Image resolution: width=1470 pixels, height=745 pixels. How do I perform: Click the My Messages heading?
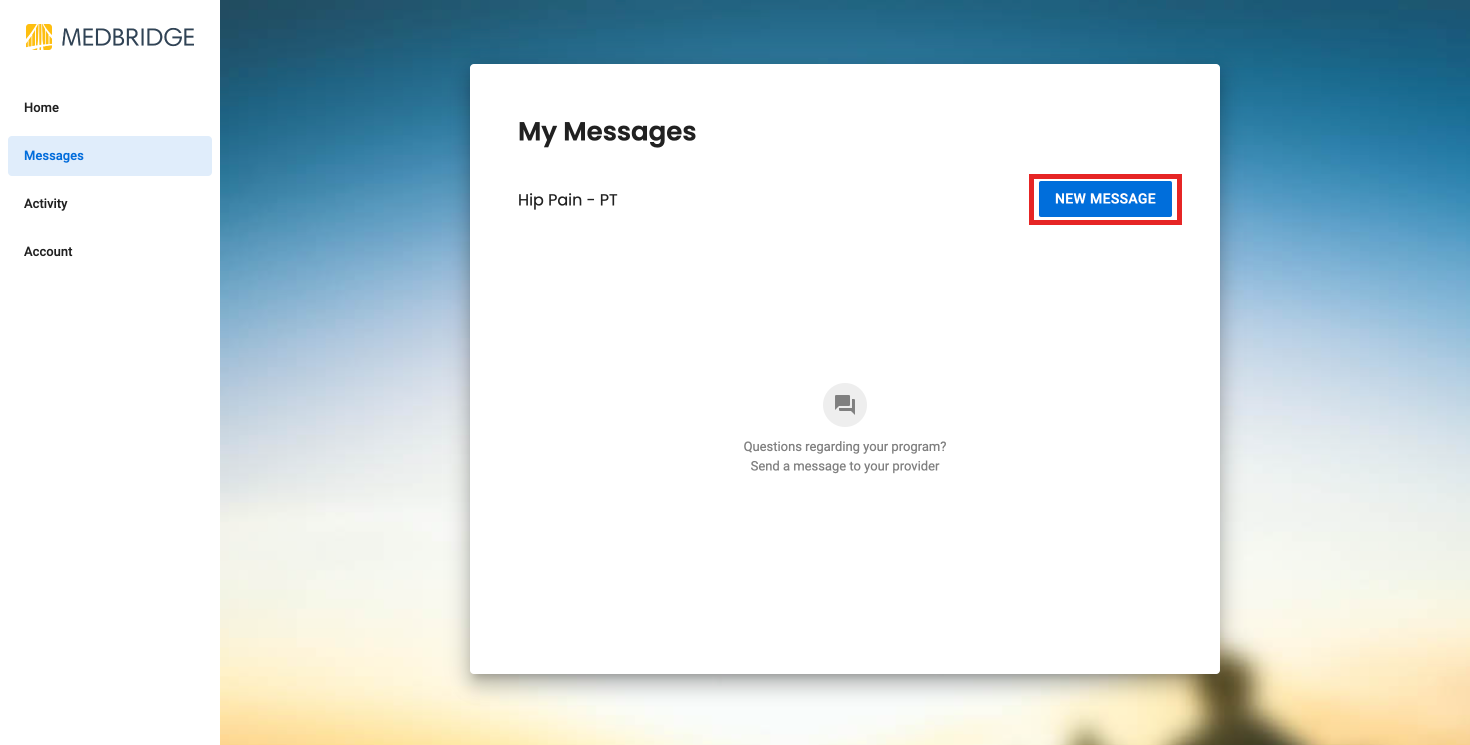(606, 131)
